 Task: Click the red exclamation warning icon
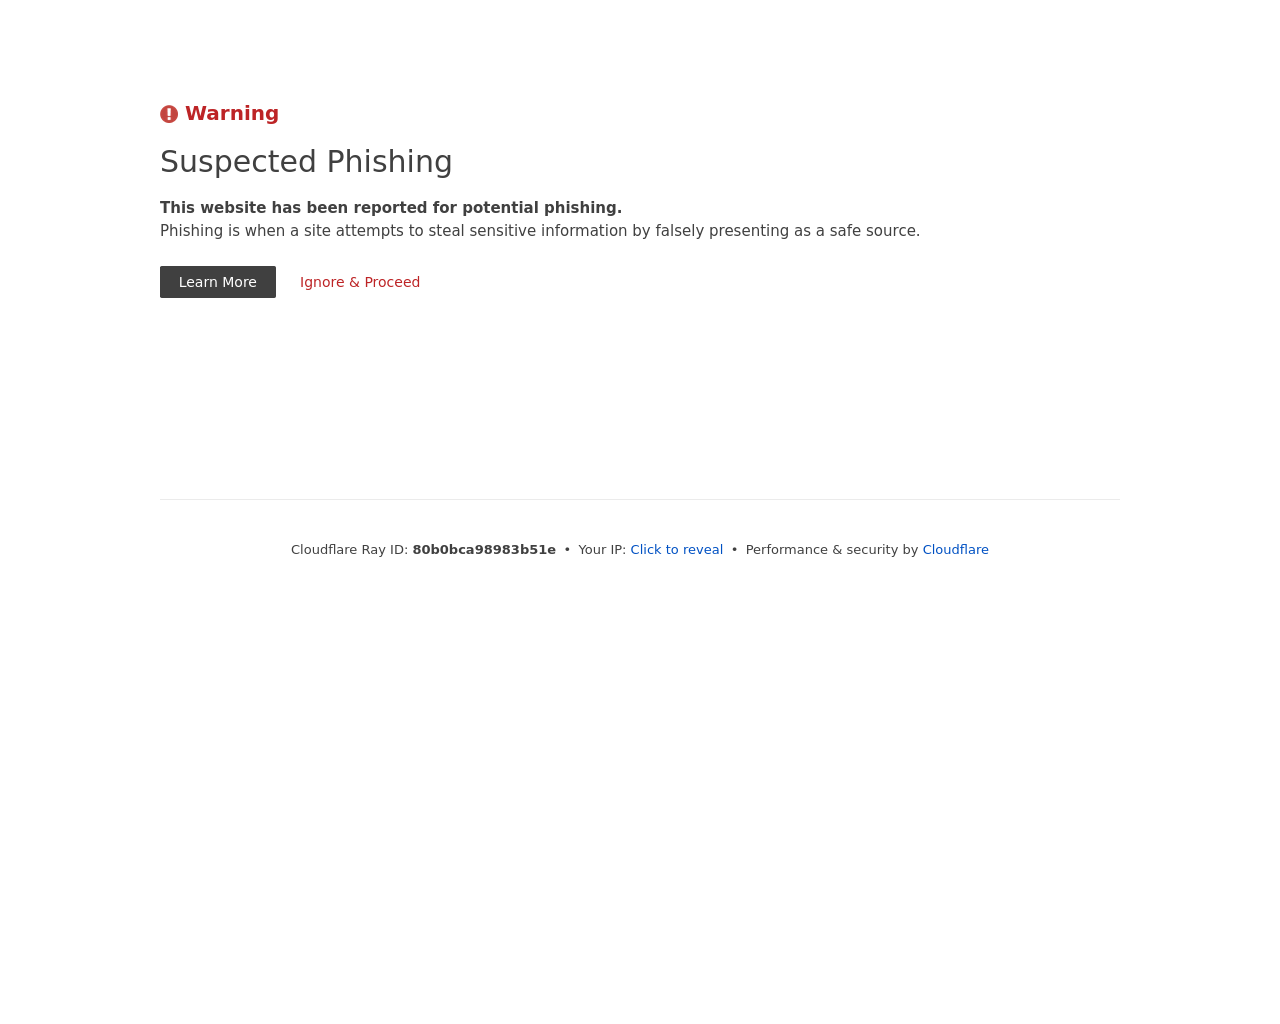click(x=169, y=114)
